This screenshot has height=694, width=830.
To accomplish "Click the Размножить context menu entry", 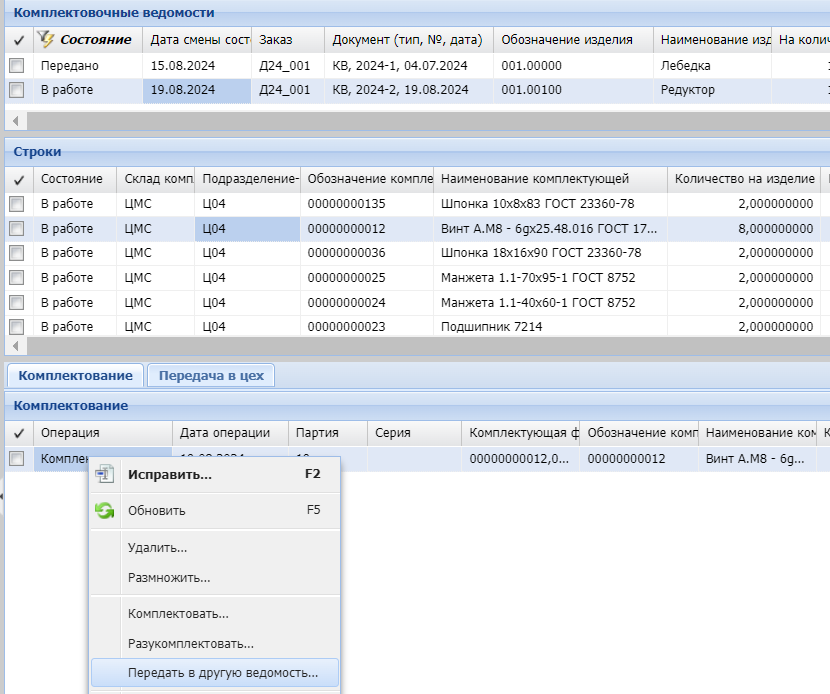I will pos(168,578).
